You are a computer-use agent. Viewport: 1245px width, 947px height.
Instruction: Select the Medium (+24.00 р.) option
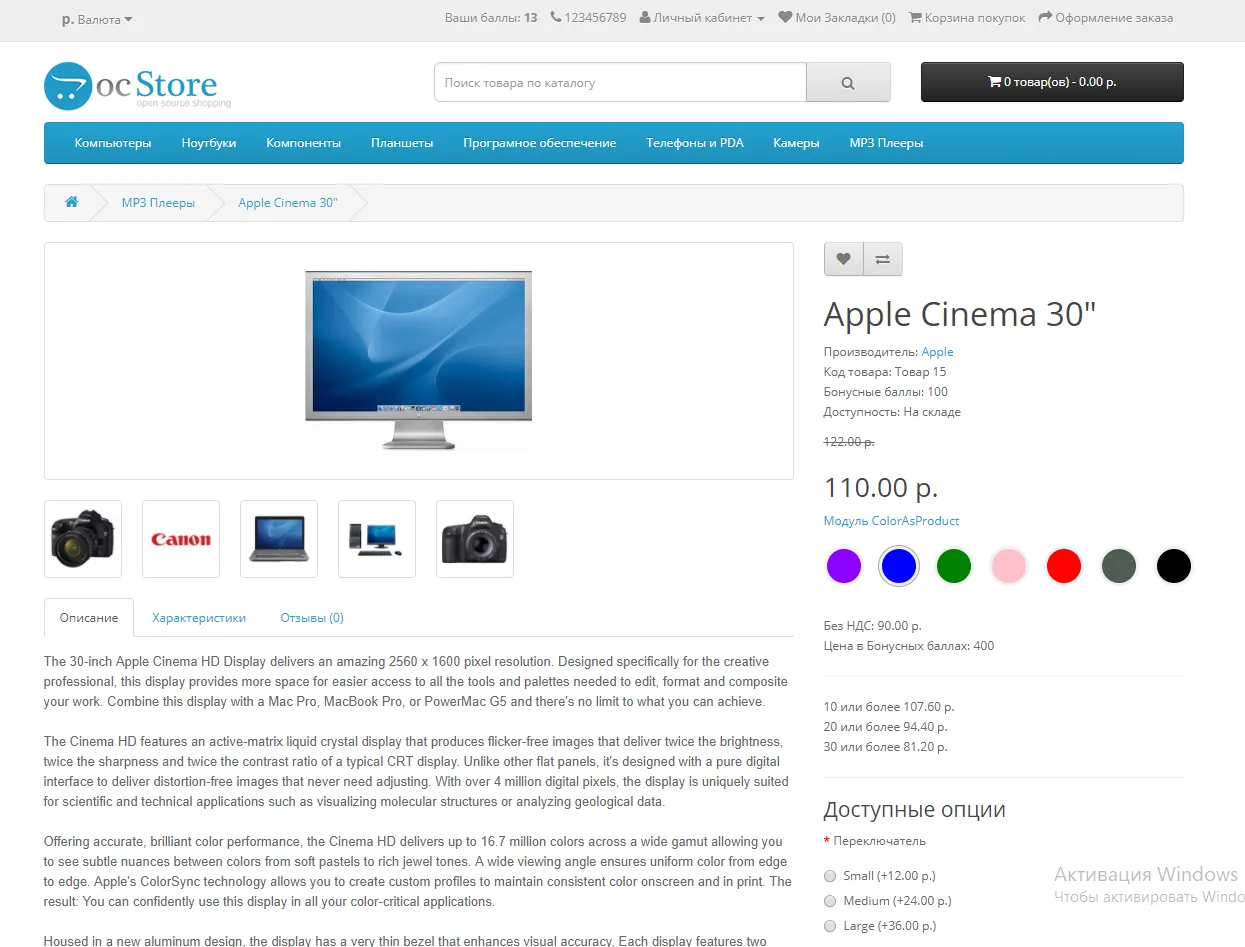pos(830,901)
